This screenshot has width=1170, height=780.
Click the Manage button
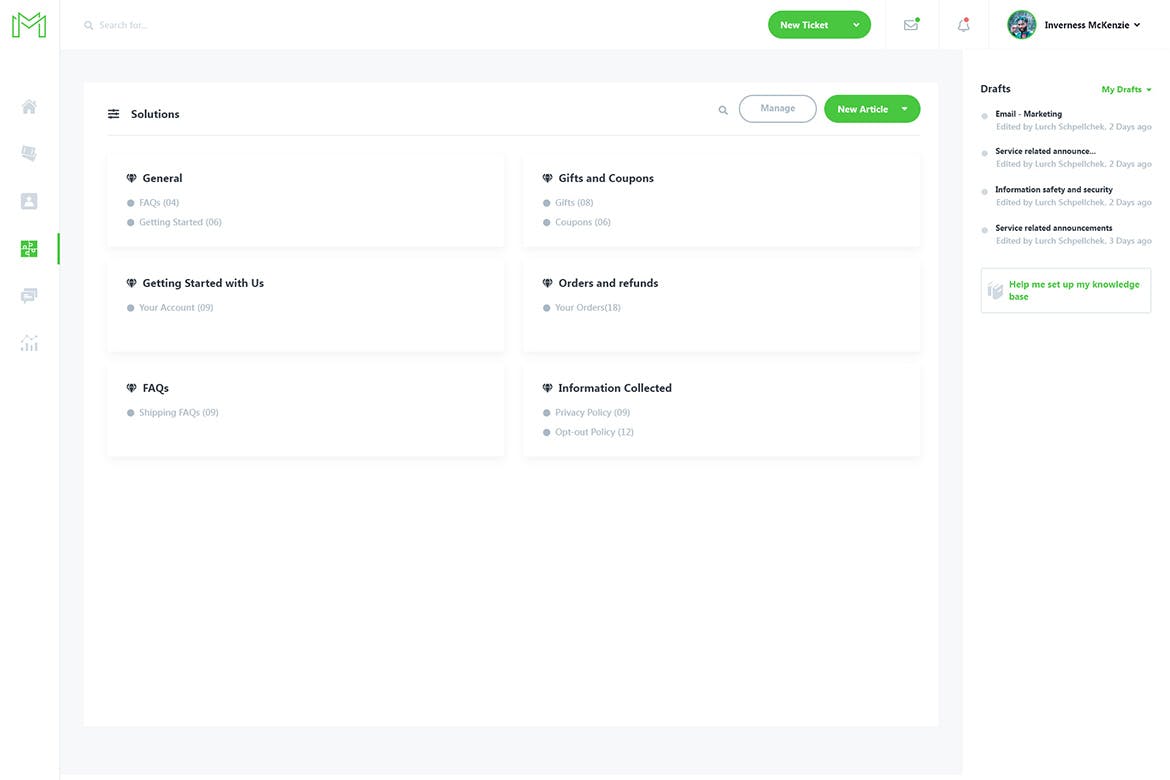(x=777, y=109)
